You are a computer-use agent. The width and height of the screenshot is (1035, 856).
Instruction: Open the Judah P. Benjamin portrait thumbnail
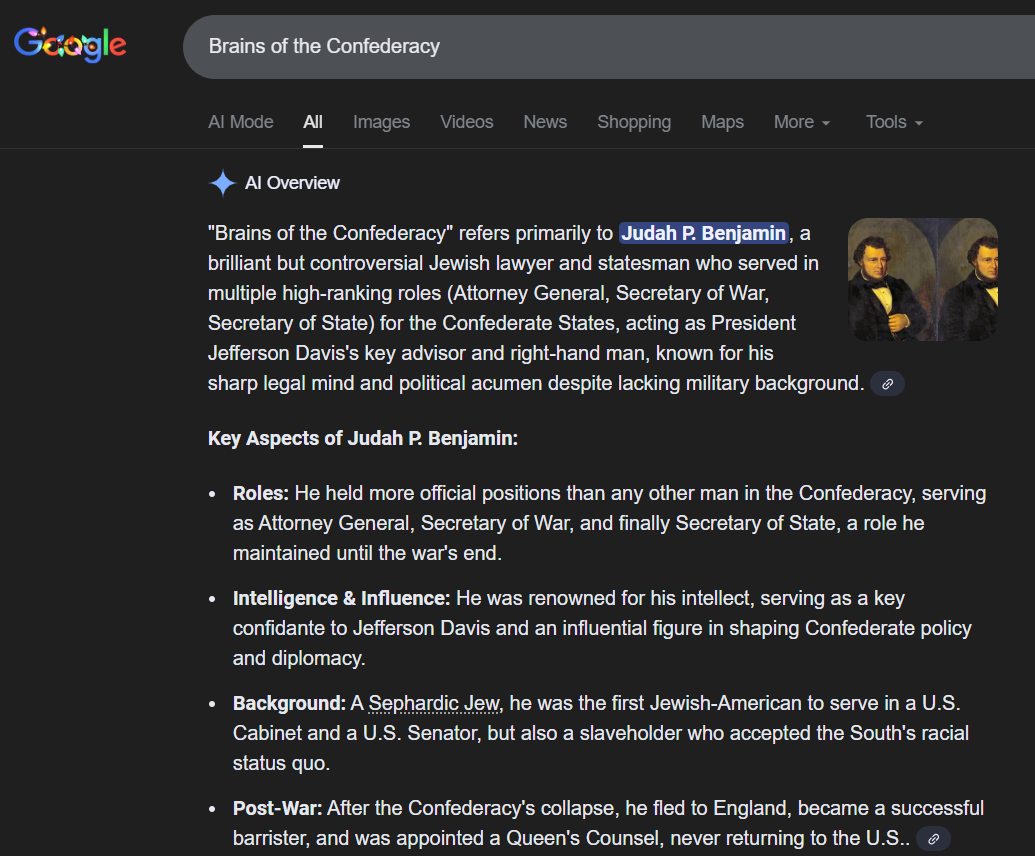[922, 280]
